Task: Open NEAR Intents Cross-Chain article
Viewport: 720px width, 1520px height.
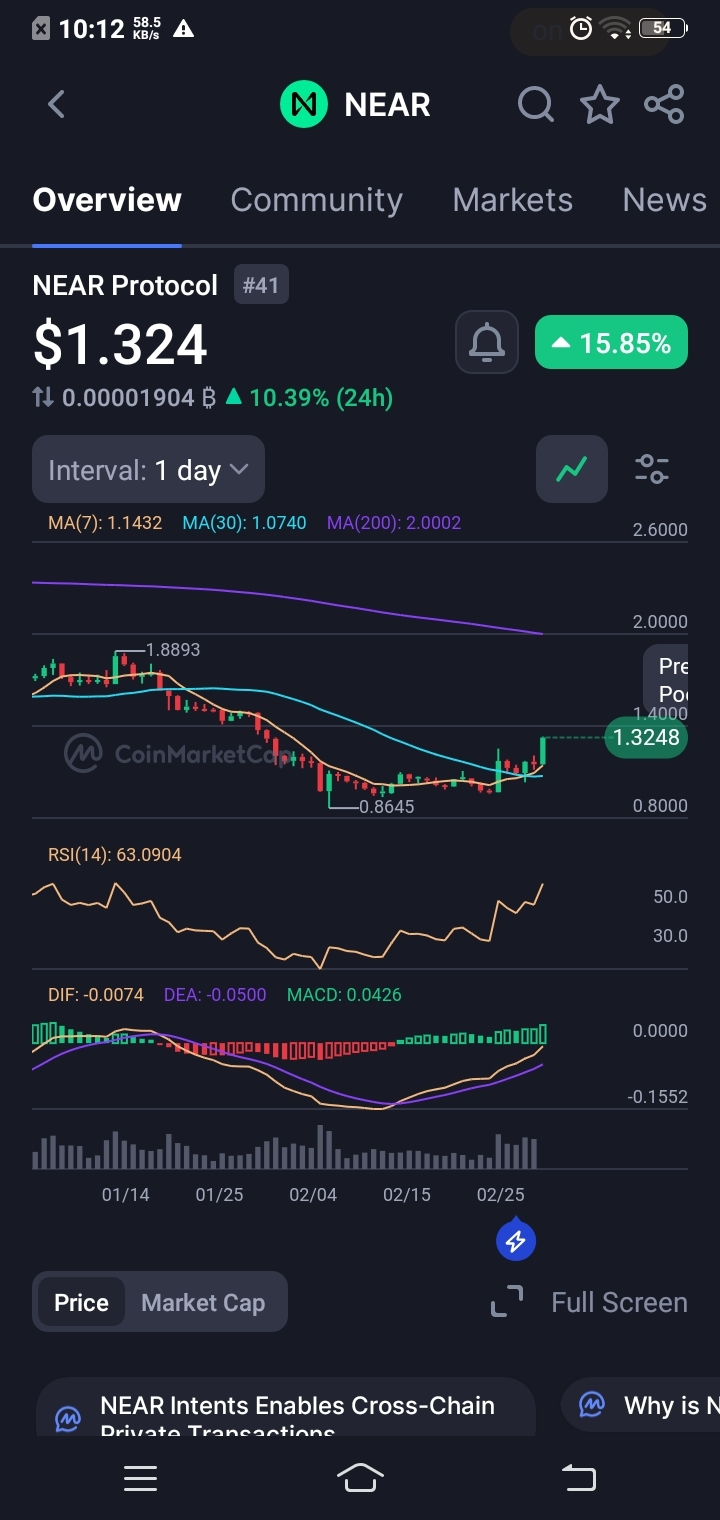Action: coord(285,1407)
